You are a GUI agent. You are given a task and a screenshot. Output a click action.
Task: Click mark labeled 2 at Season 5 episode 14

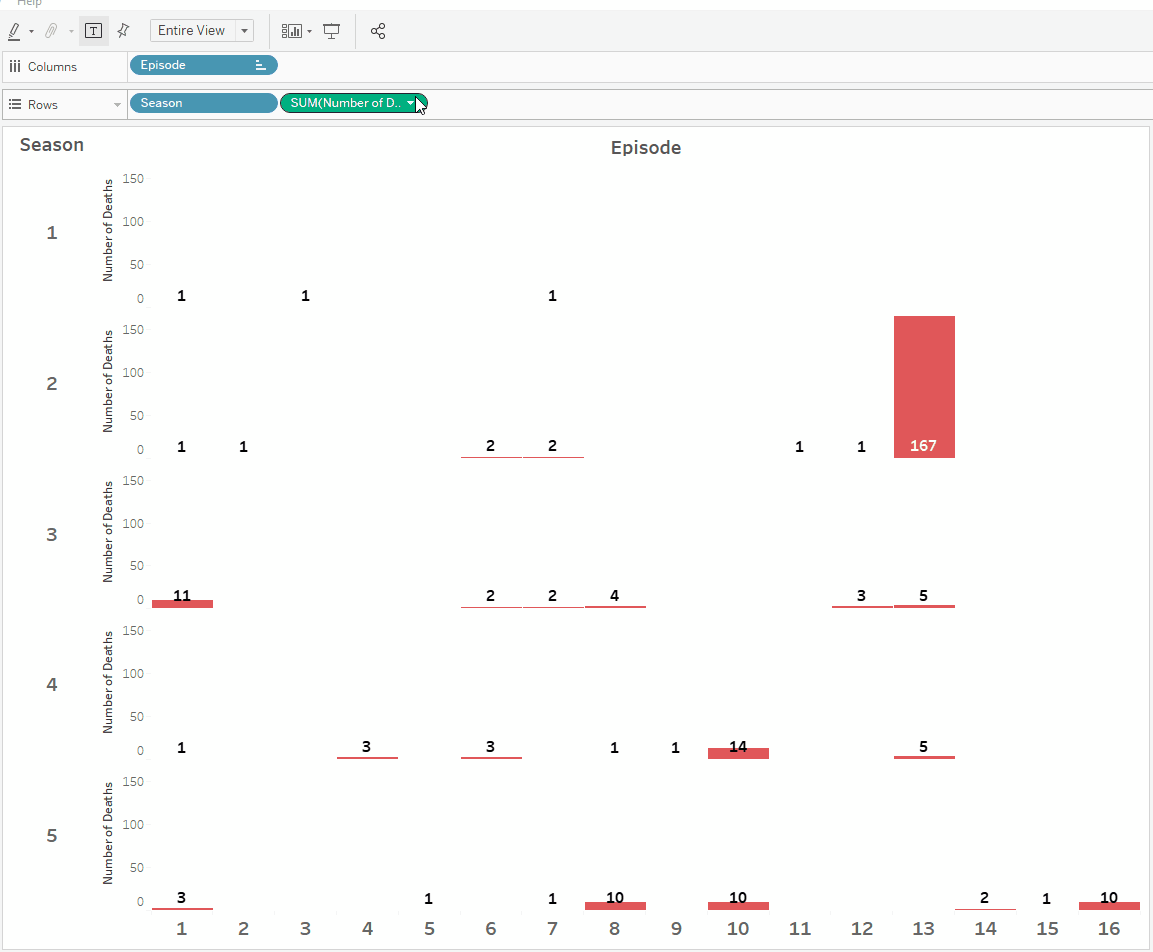(x=985, y=898)
